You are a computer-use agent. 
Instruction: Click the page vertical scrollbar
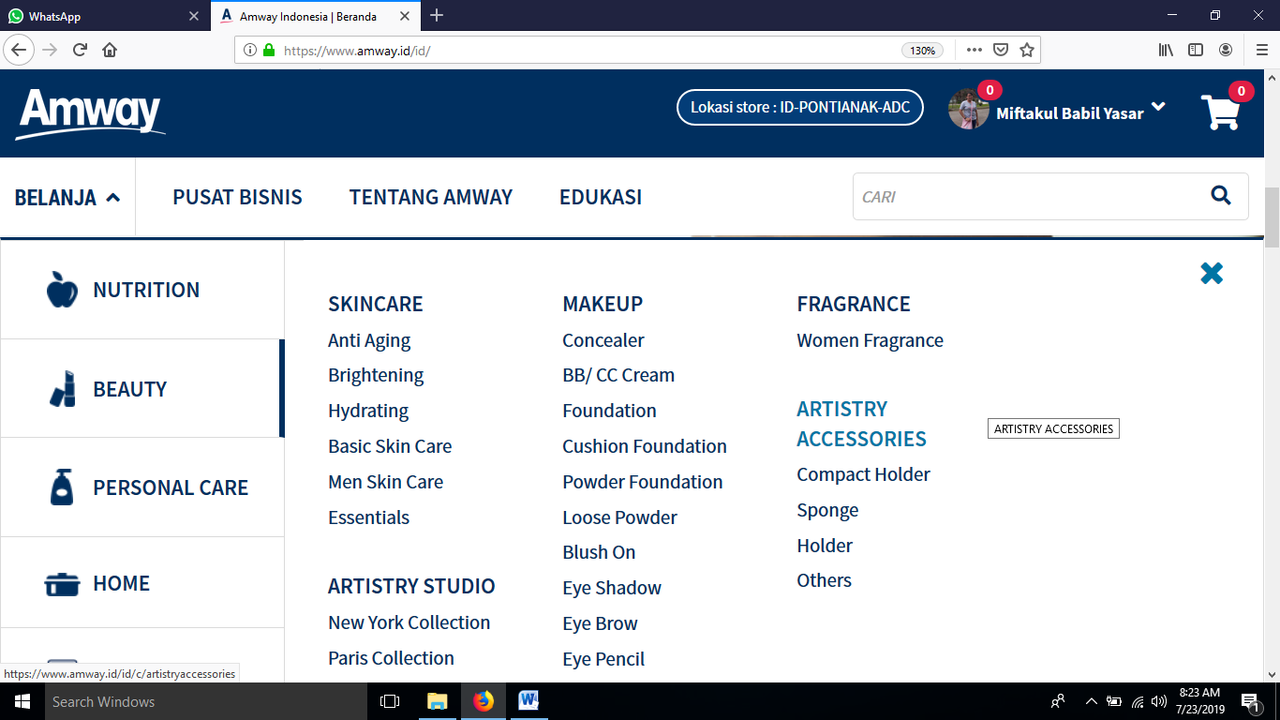tap(1272, 217)
